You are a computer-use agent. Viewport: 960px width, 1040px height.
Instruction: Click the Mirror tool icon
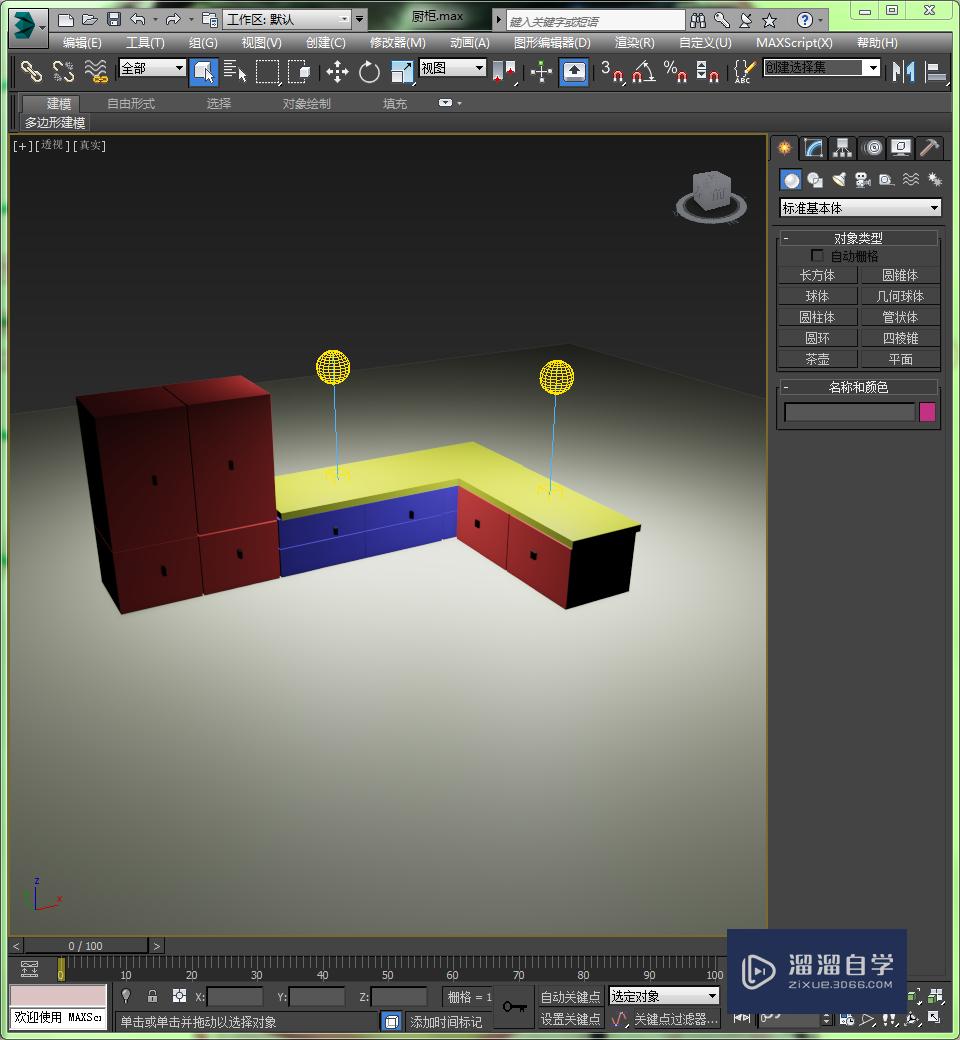pyautogui.click(x=904, y=71)
